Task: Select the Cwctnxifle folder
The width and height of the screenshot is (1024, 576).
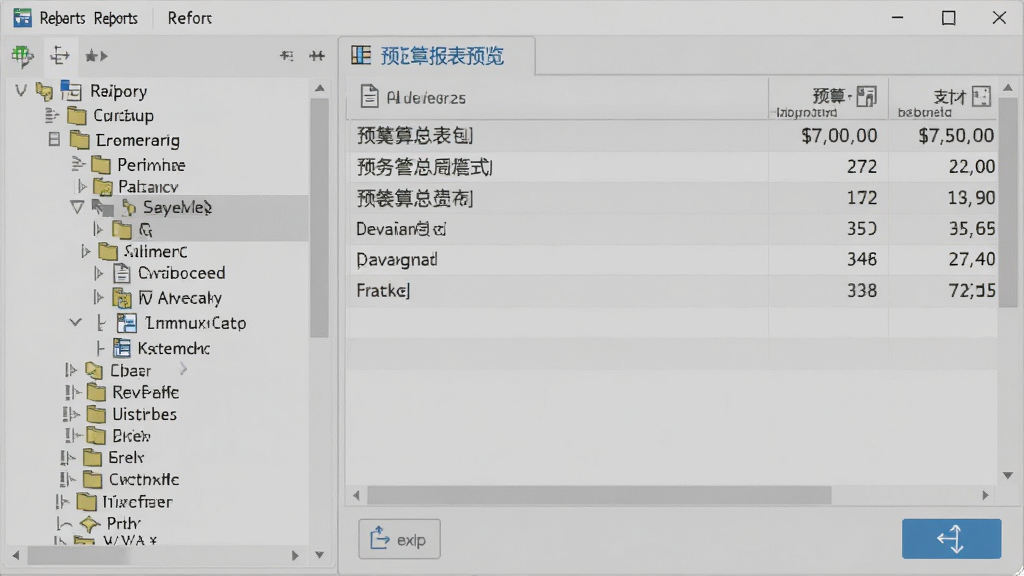Action: pyautogui.click(x=144, y=480)
